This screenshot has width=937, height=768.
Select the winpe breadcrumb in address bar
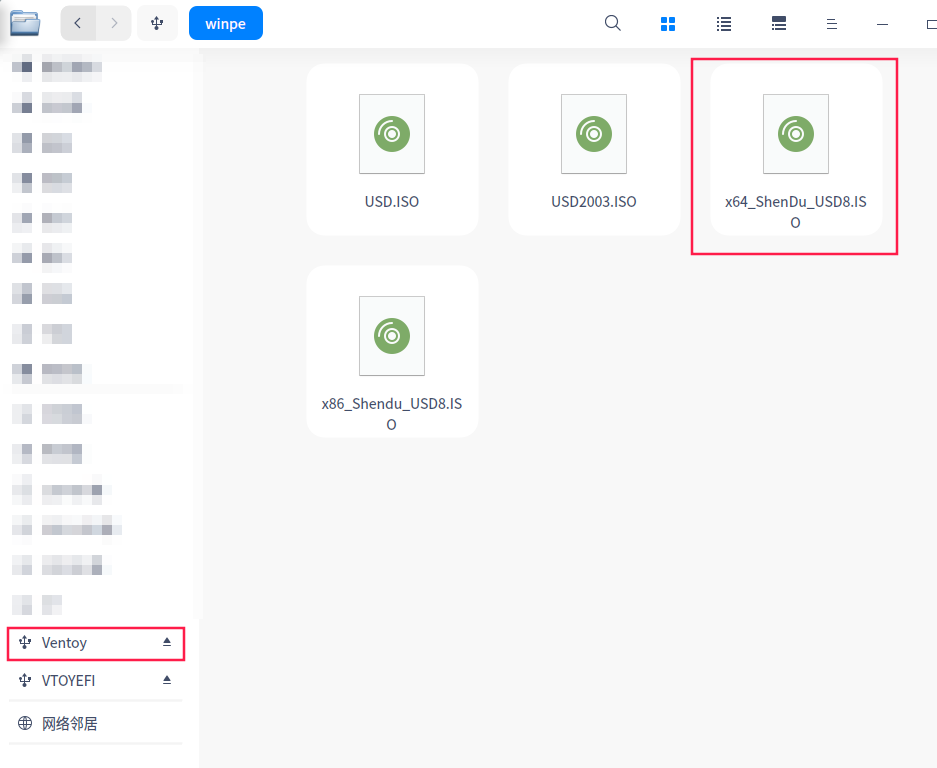click(225, 24)
